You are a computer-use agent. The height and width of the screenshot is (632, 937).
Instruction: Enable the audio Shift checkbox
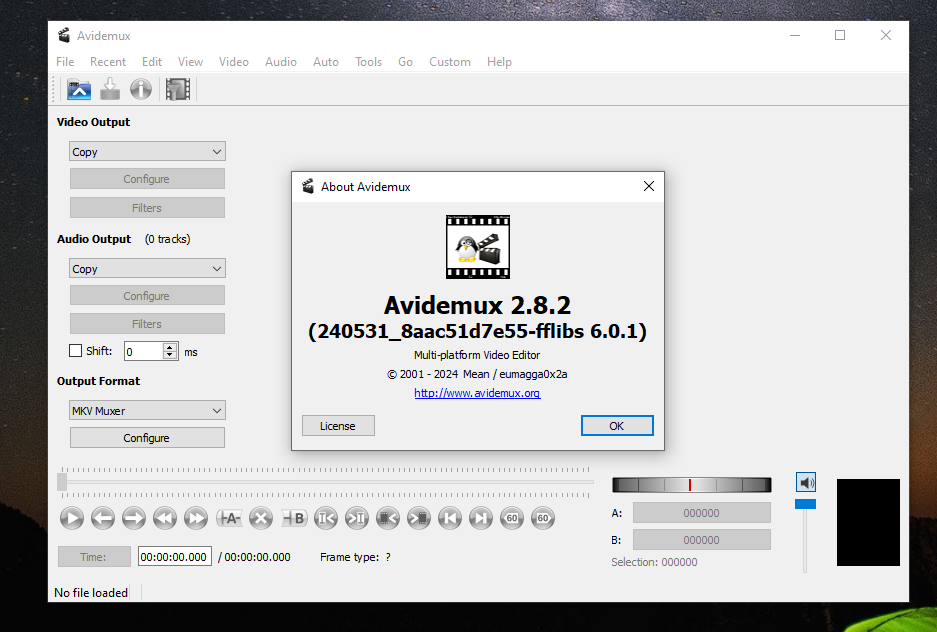click(x=75, y=351)
